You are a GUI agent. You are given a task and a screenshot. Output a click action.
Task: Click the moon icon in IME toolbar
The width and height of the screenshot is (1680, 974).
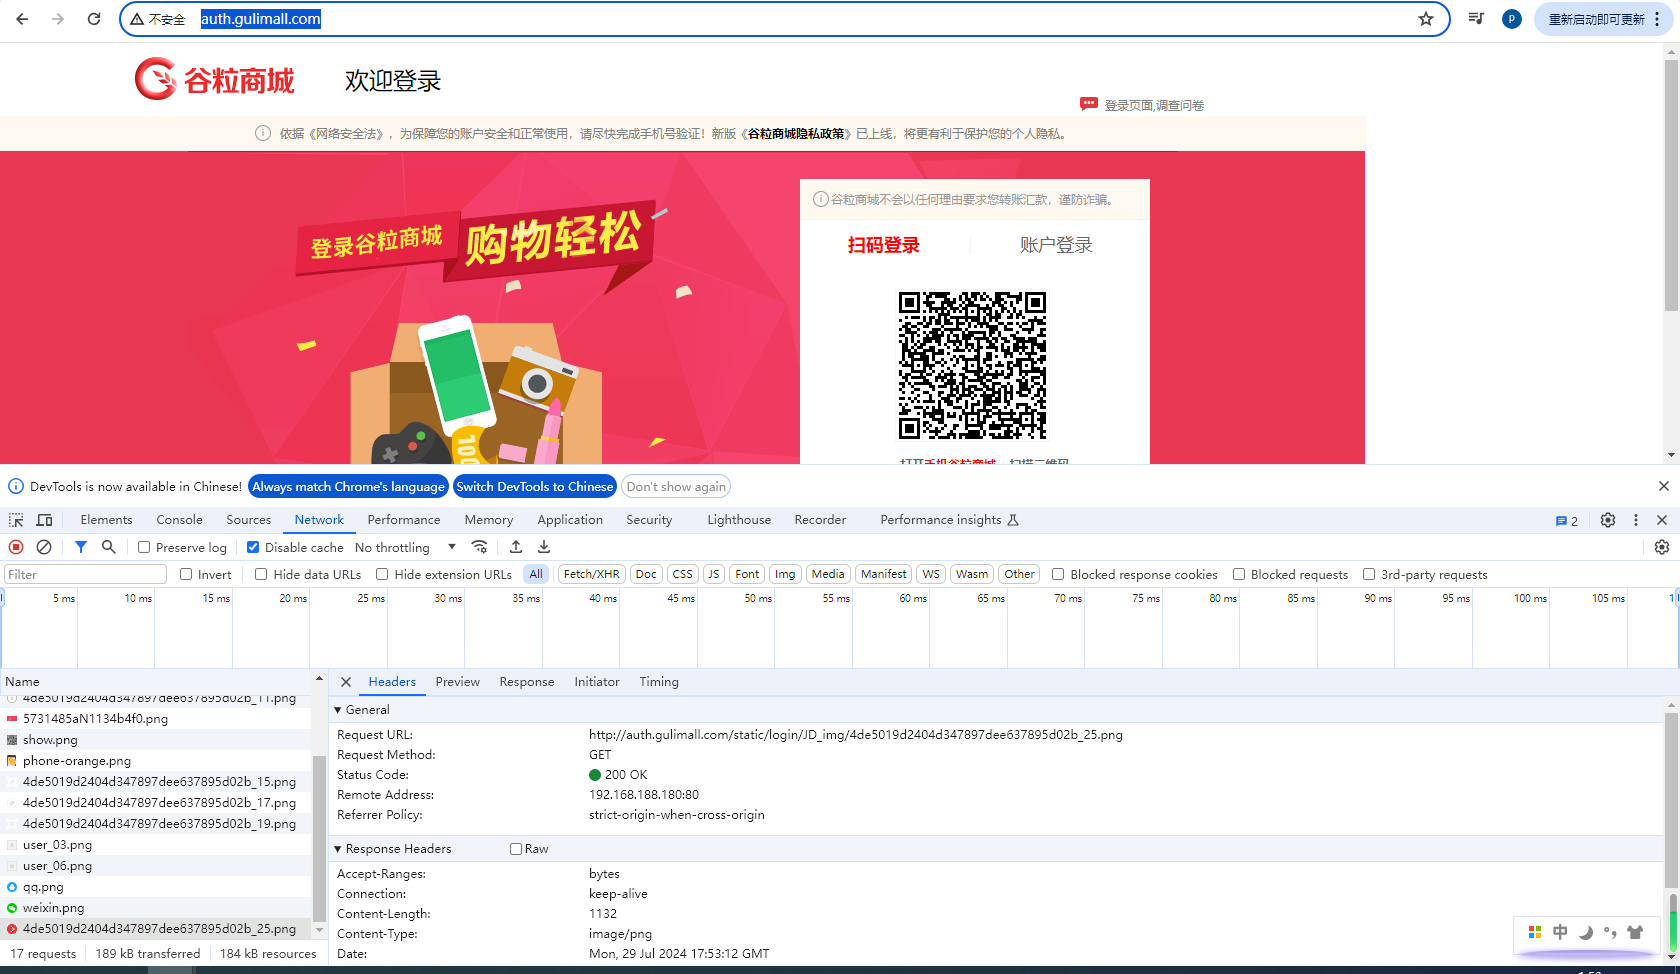pos(1585,932)
